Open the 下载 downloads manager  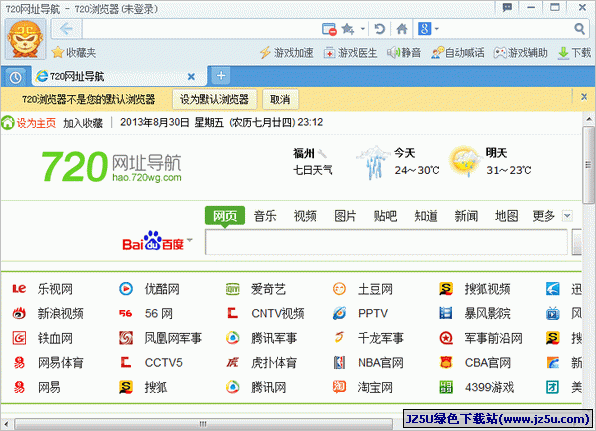(x=574, y=53)
